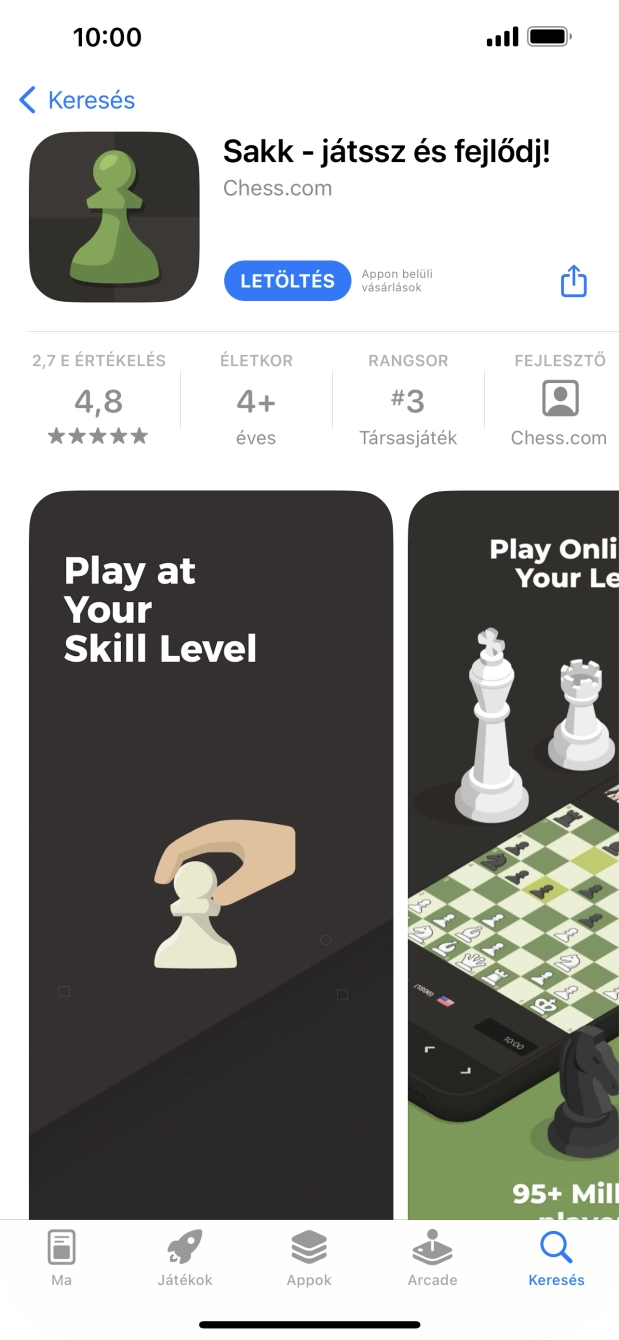
Task: Tap the Fejlesztő person icon
Action: pyautogui.click(x=560, y=400)
